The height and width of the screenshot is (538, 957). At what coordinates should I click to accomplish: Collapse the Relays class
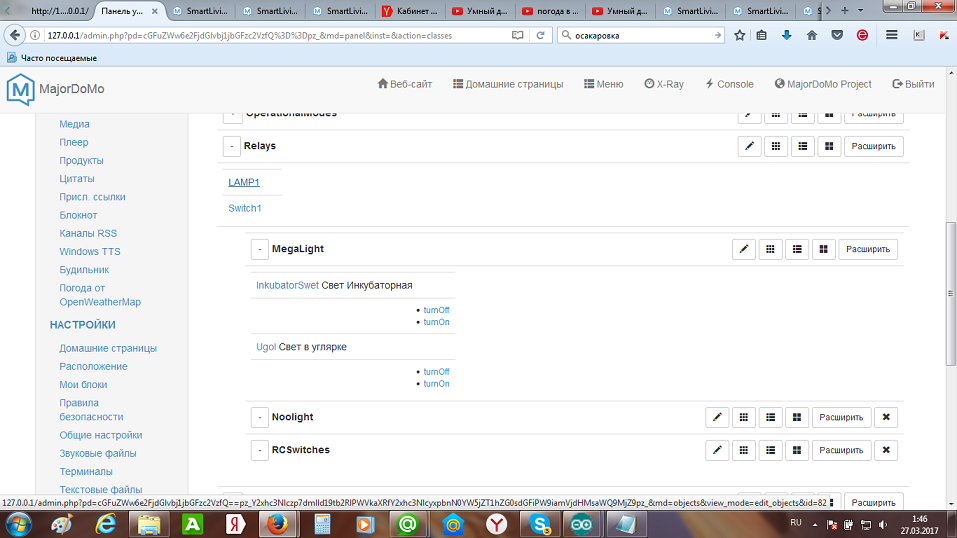click(x=232, y=146)
